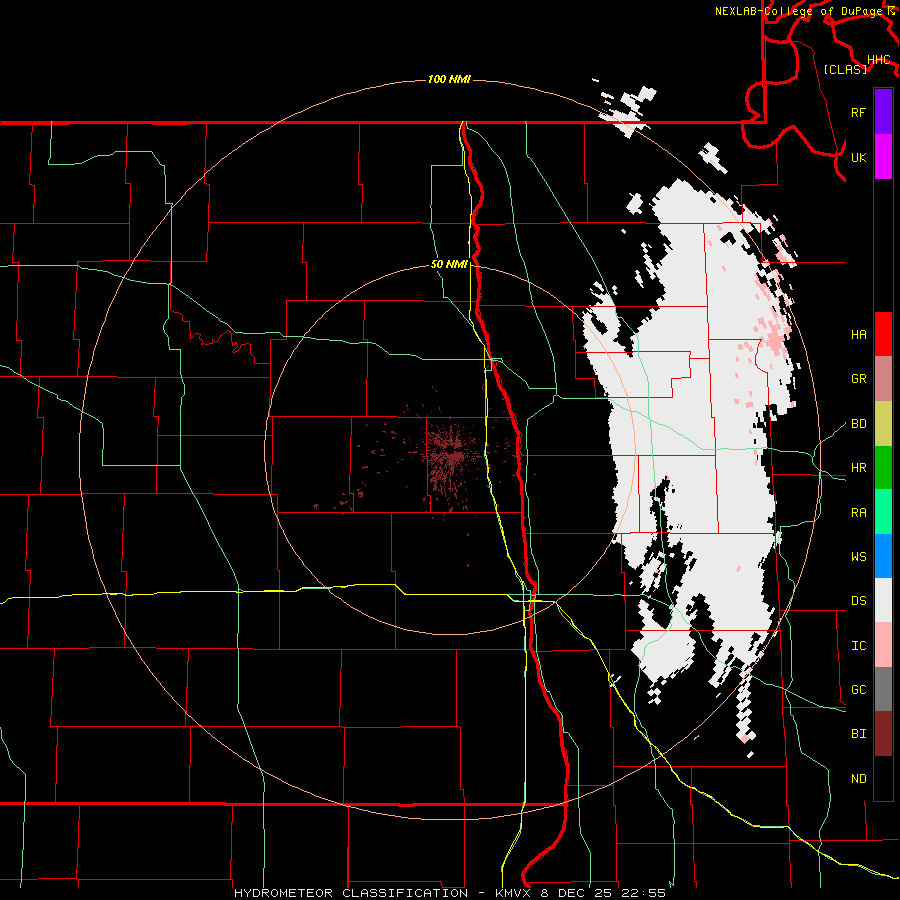Click the 'RF' legend label
The width and height of the screenshot is (900, 900).
click(858, 112)
